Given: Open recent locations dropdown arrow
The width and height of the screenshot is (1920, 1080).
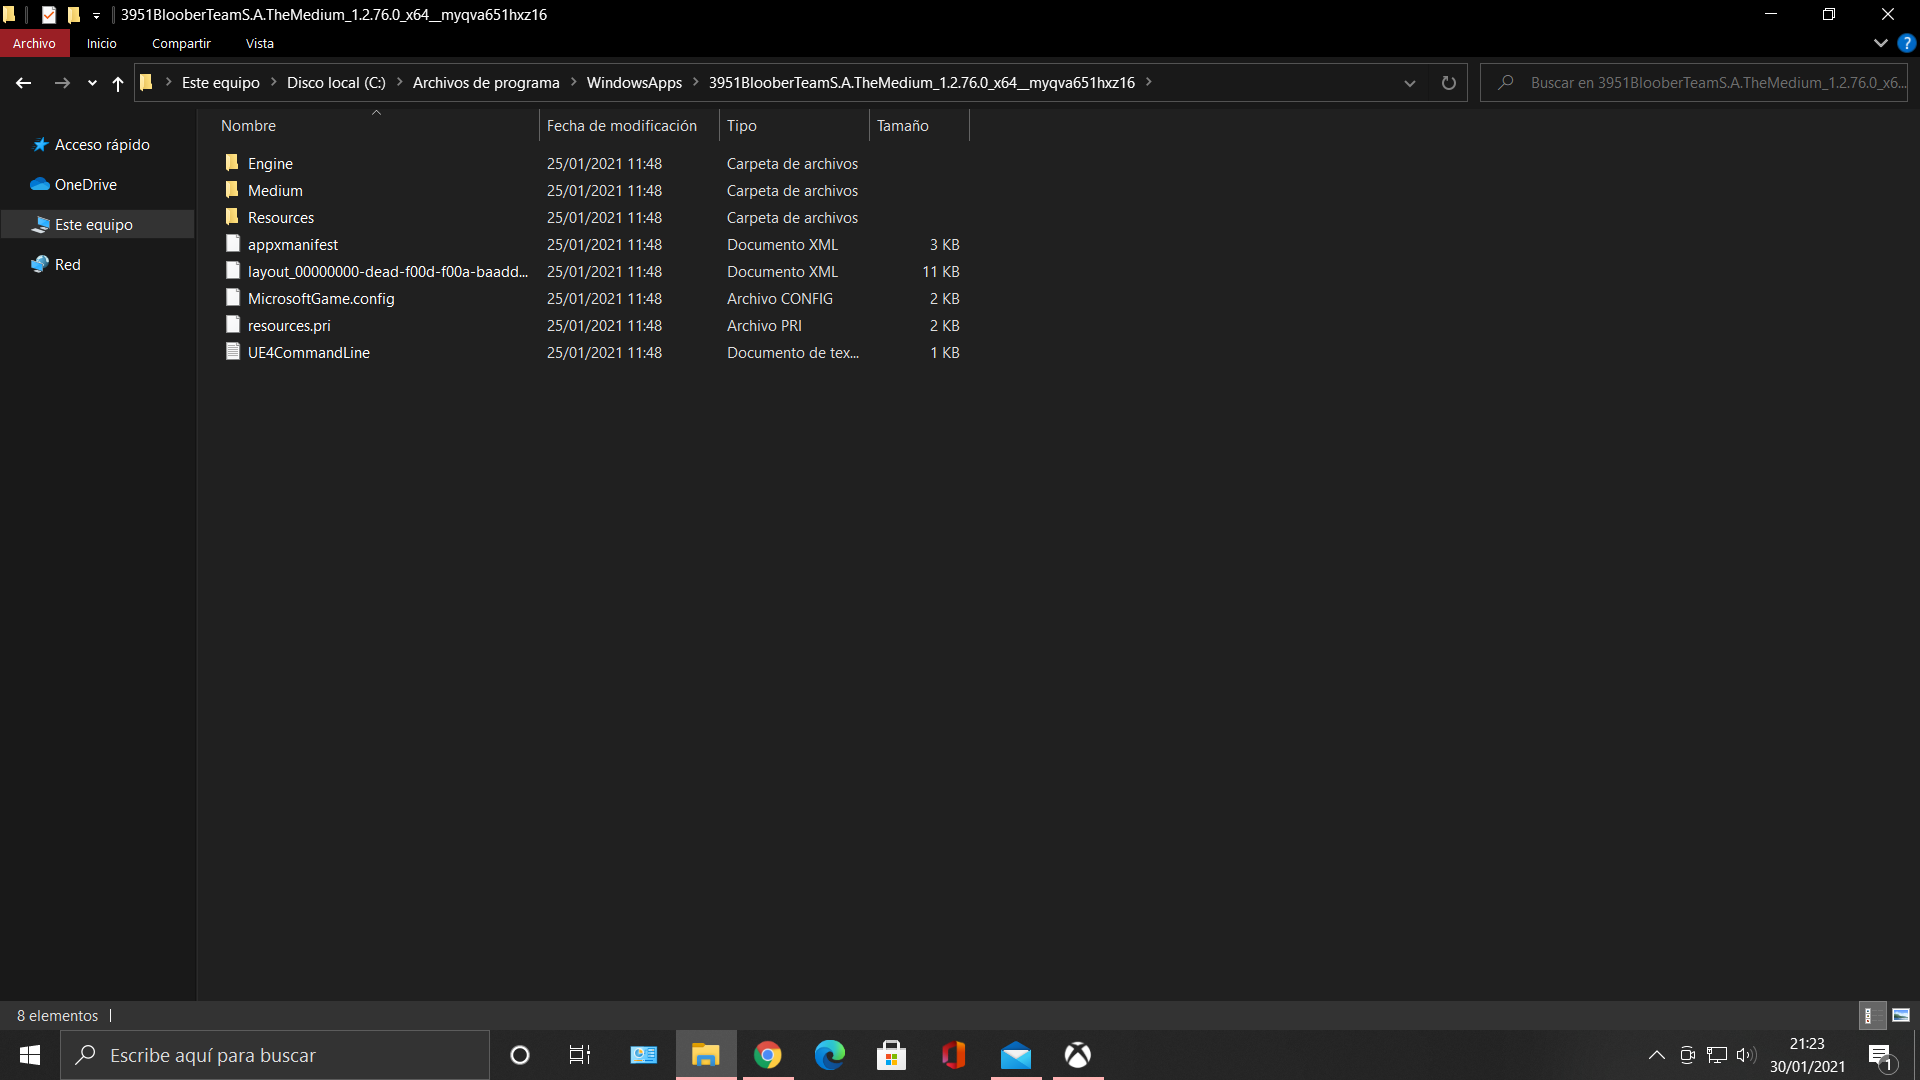Looking at the screenshot, I should coord(92,83).
